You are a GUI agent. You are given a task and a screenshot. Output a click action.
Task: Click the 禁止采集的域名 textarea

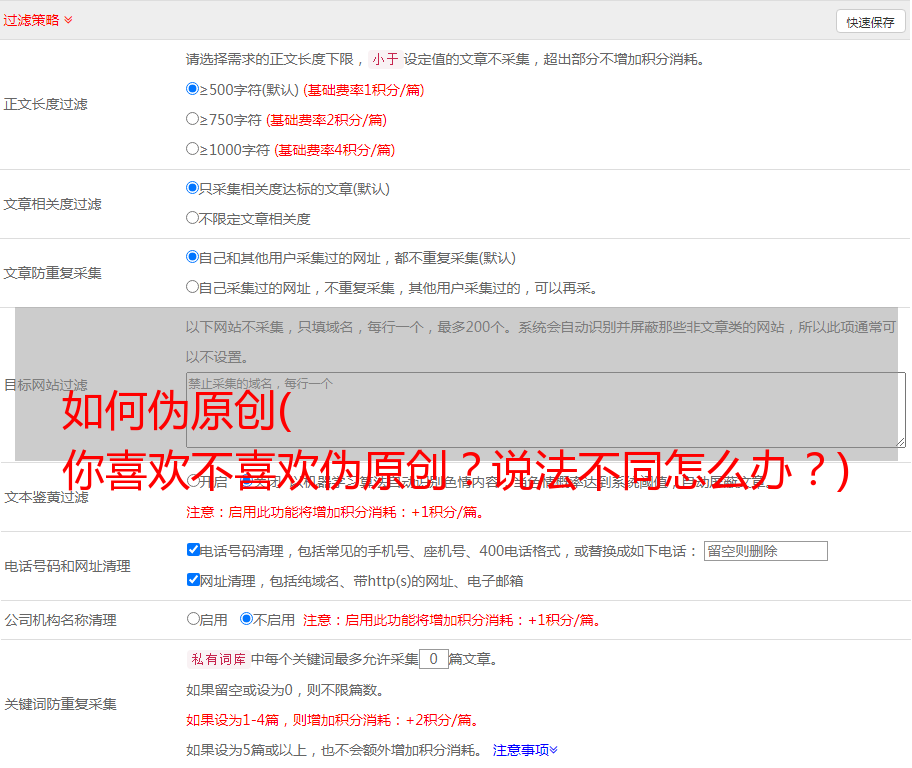(546, 410)
